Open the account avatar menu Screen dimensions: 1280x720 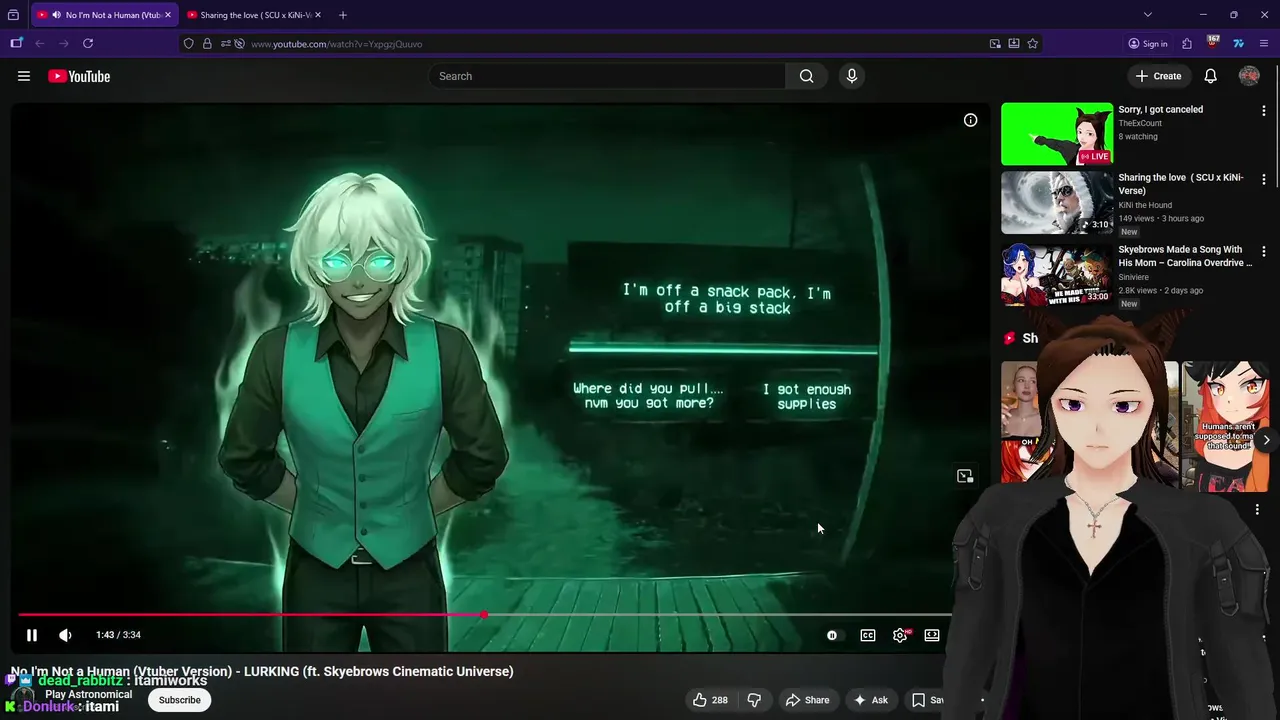pos(1249,76)
